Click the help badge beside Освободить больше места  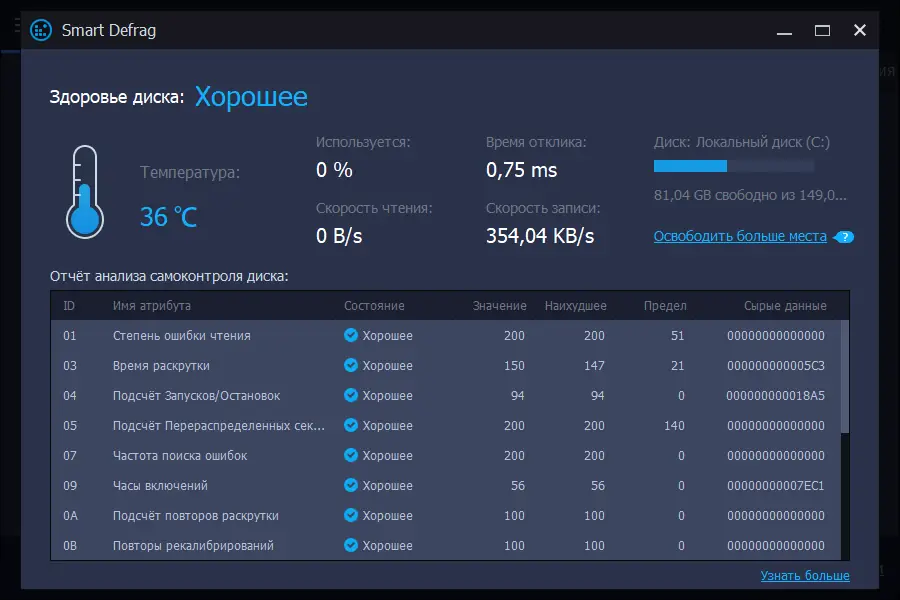845,237
